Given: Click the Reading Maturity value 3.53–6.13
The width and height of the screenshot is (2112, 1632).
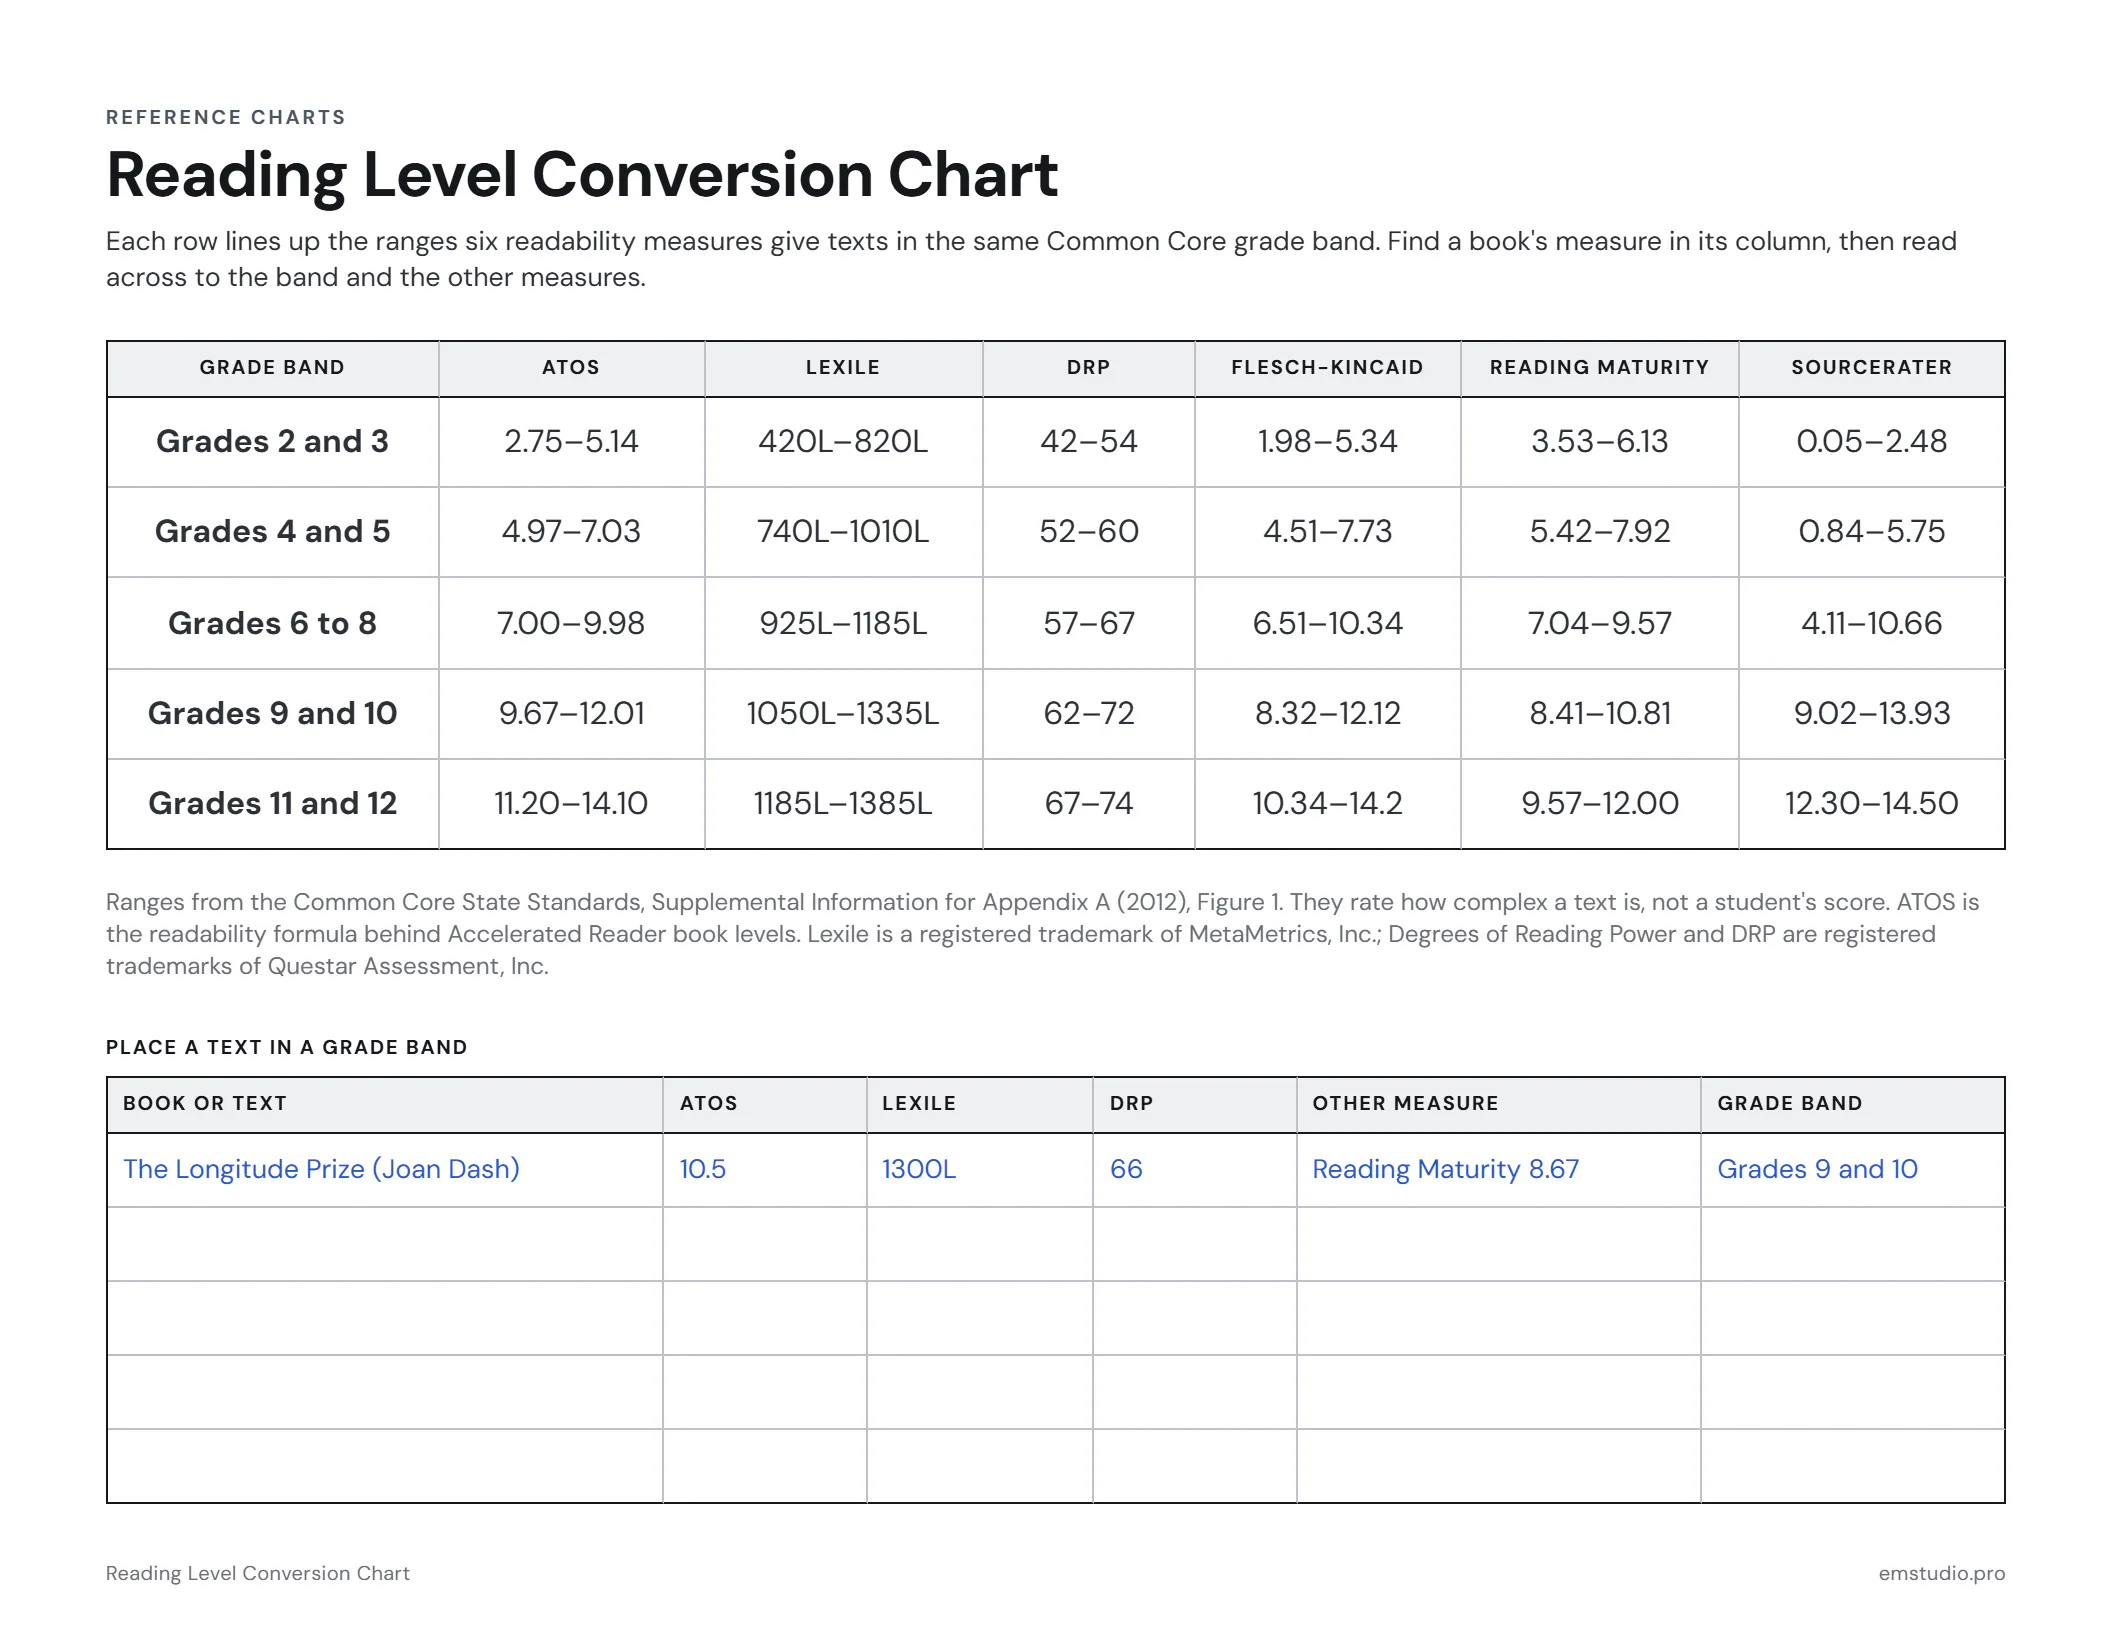Looking at the screenshot, I should [1599, 441].
